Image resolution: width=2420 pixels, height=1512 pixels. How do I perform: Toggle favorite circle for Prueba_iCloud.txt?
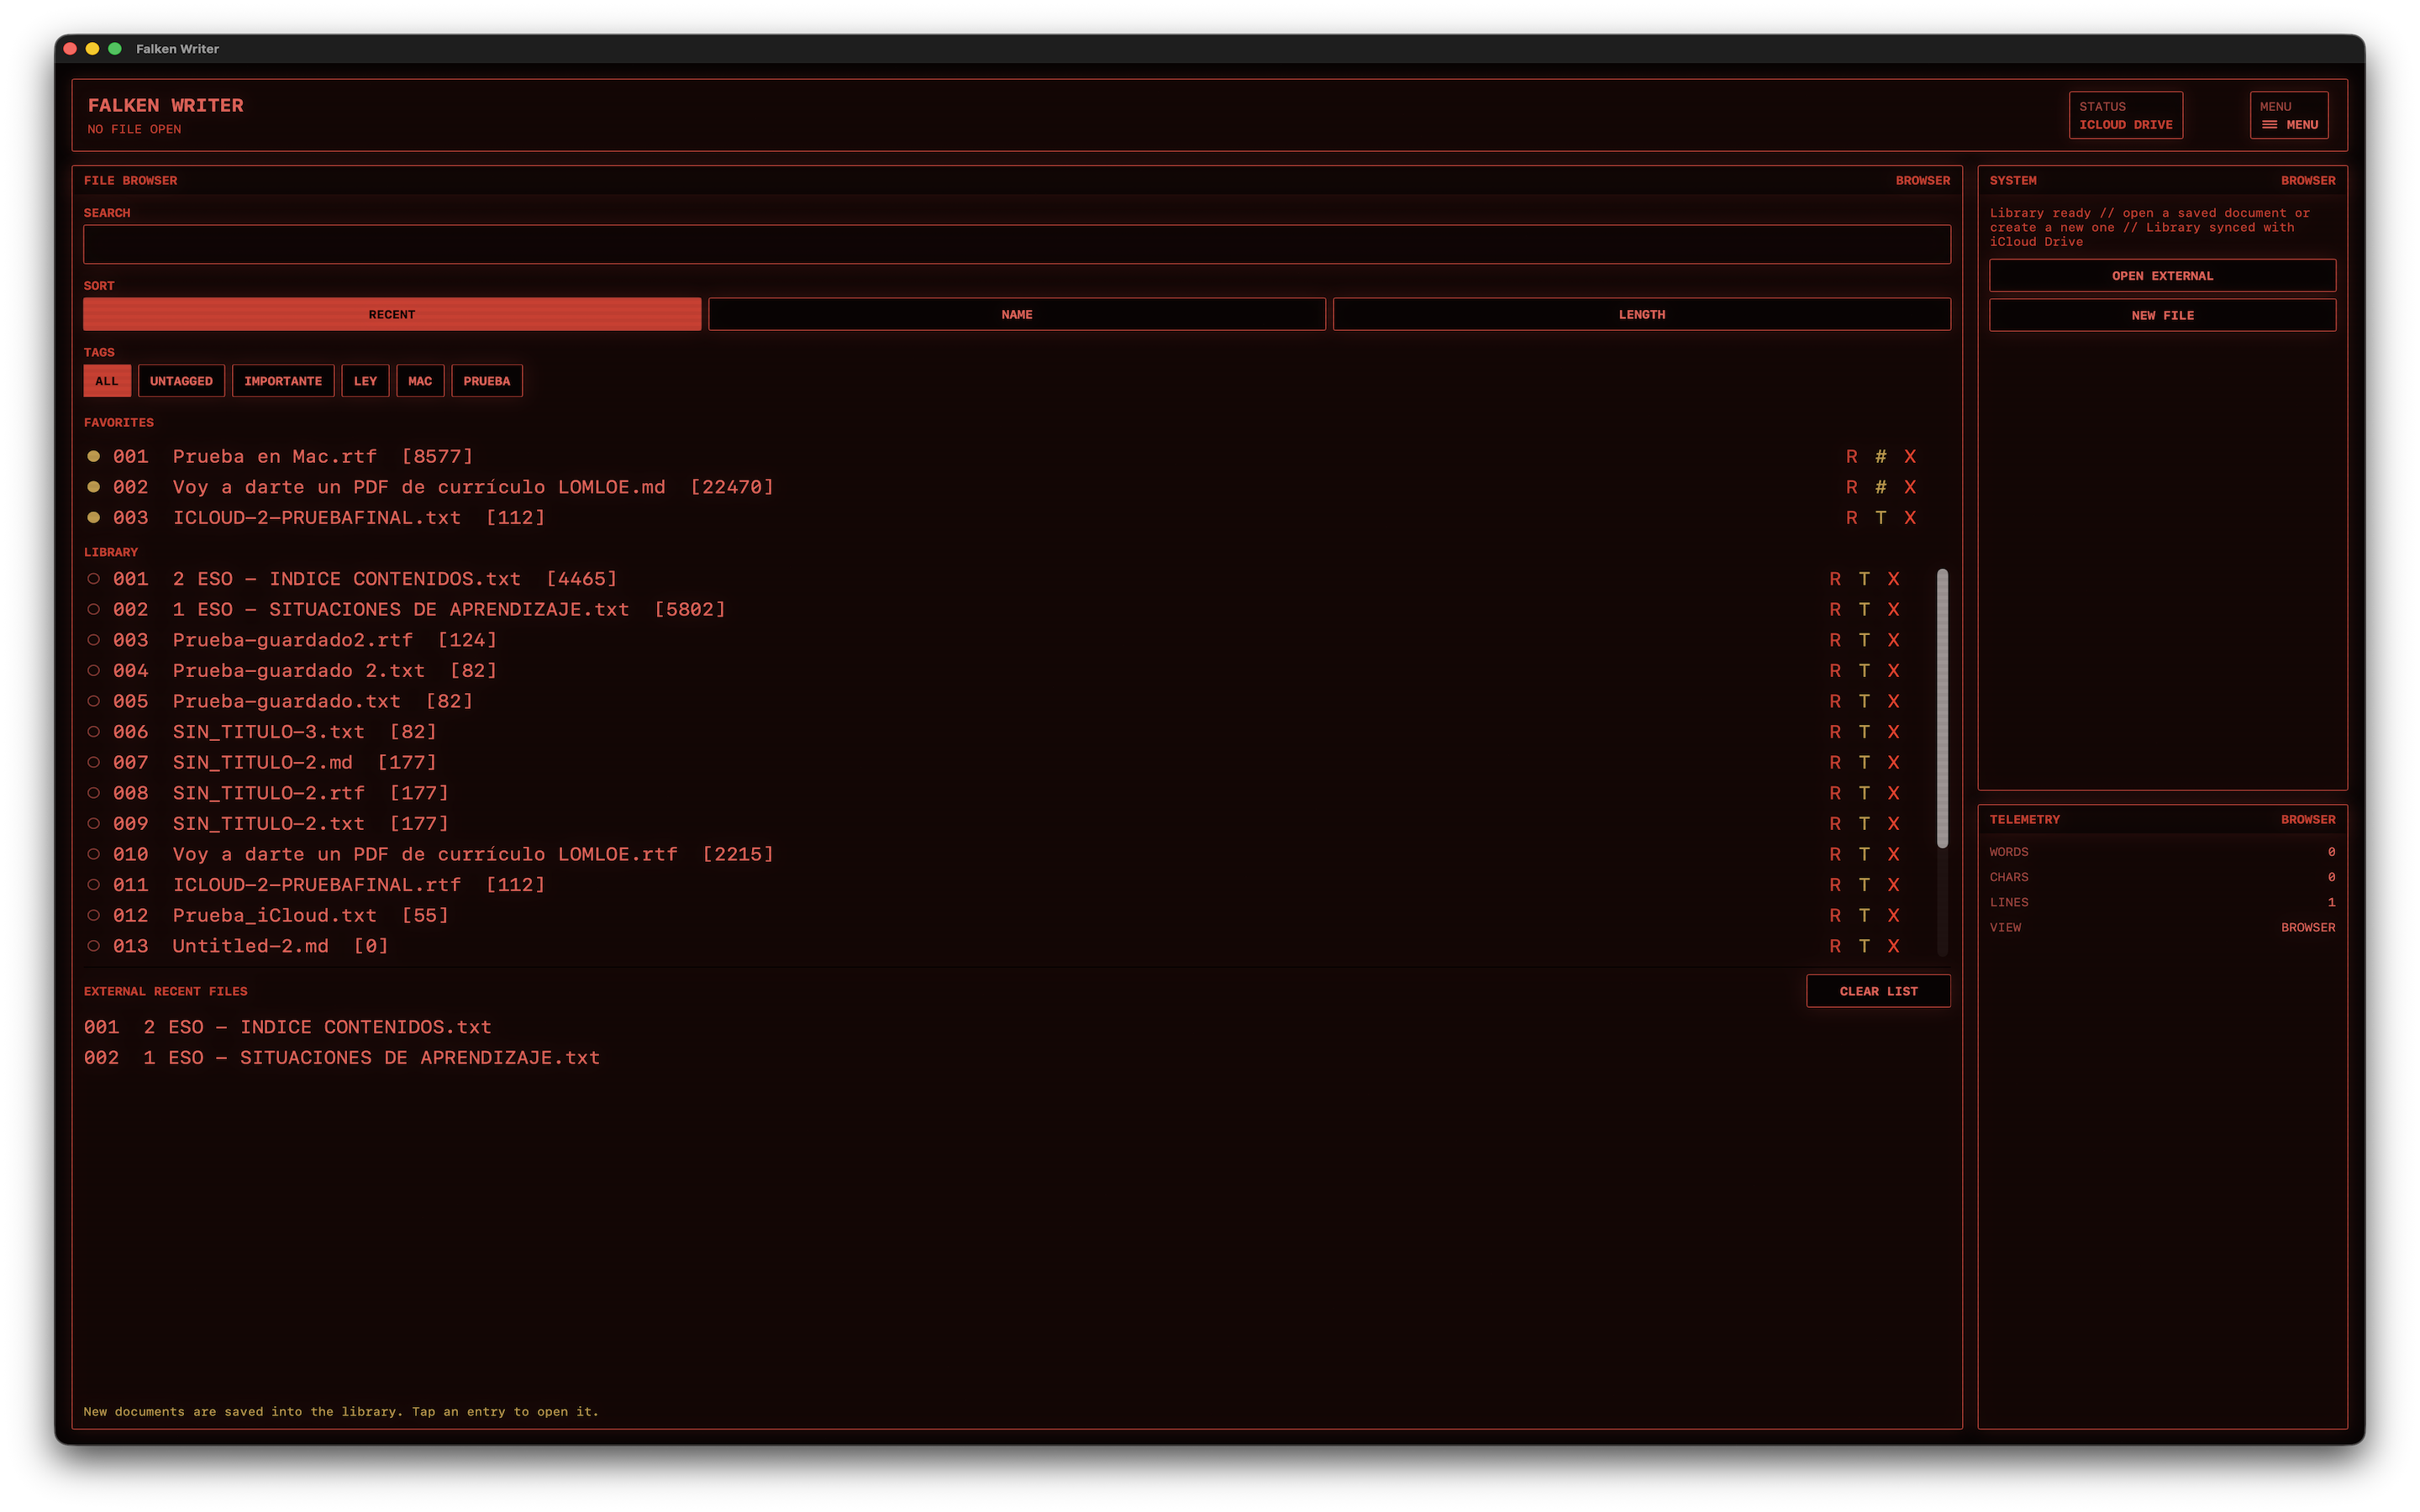[93, 916]
